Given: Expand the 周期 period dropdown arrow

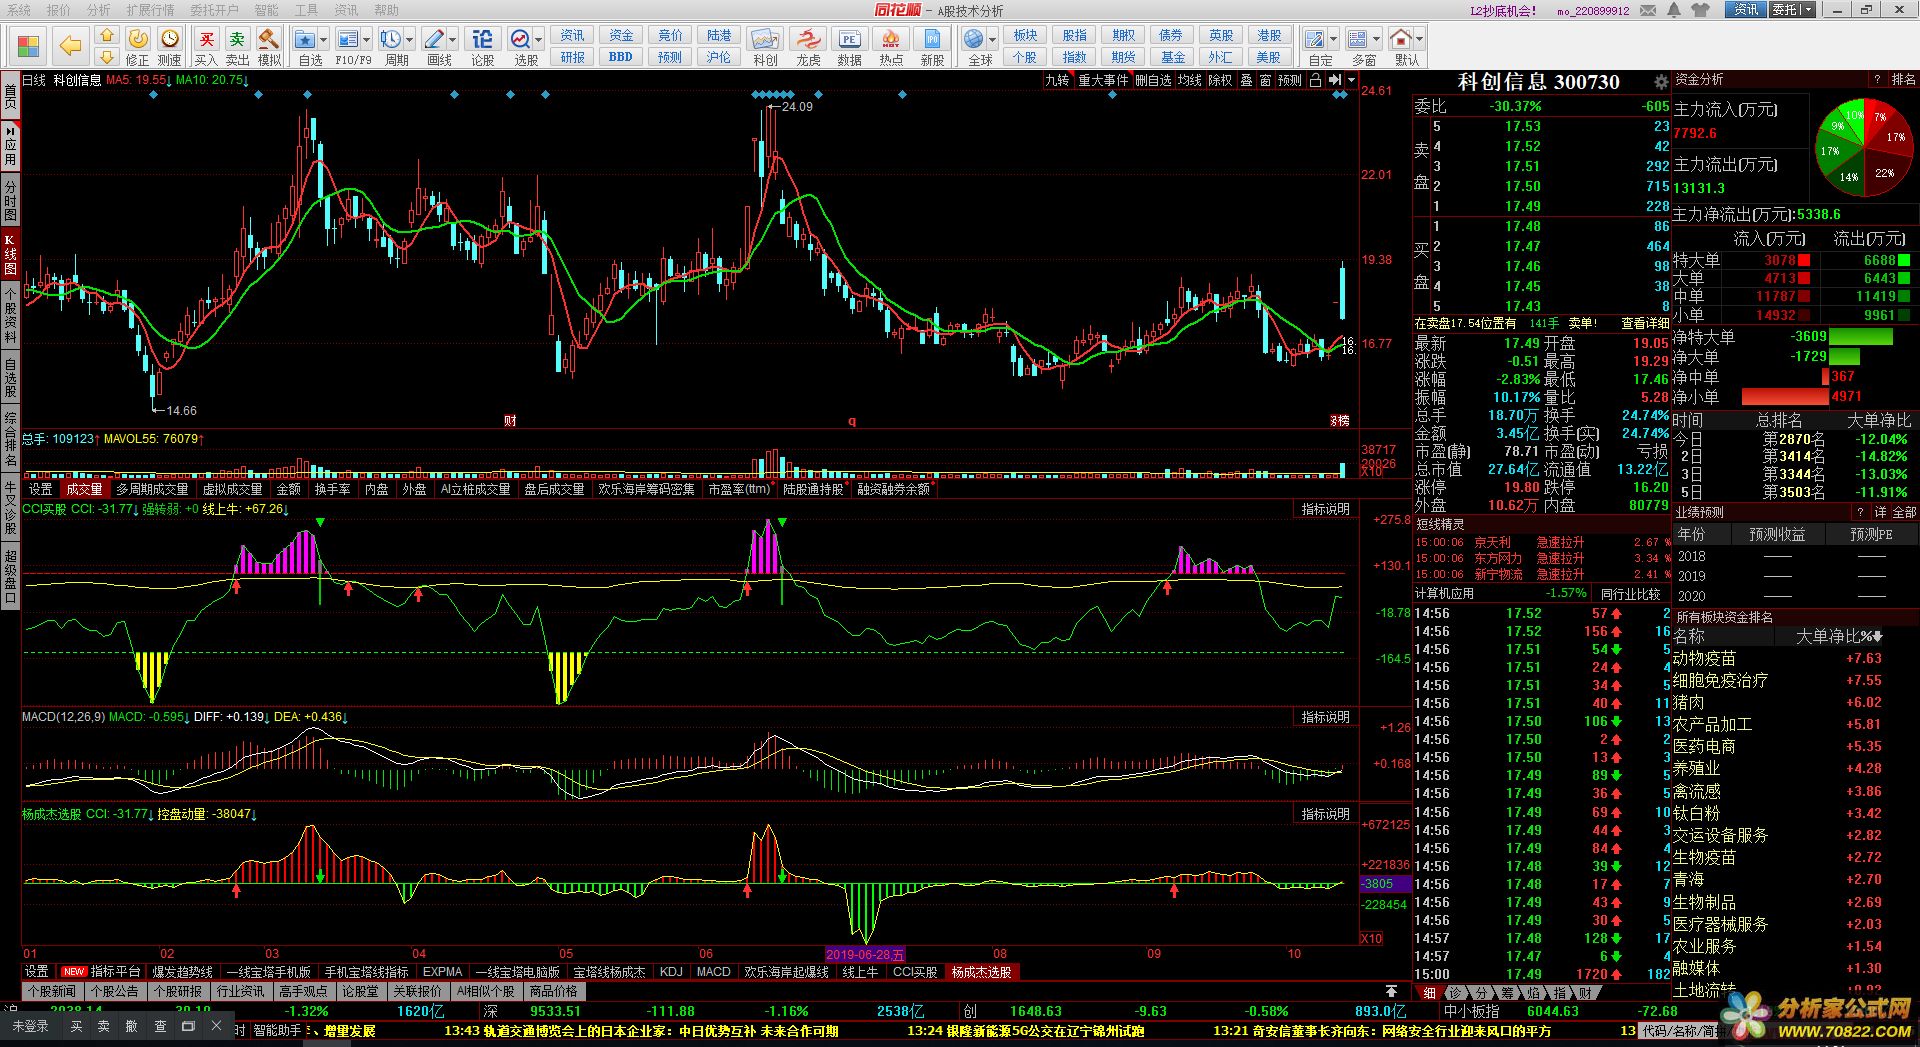Looking at the screenshot, I should 409,40.
